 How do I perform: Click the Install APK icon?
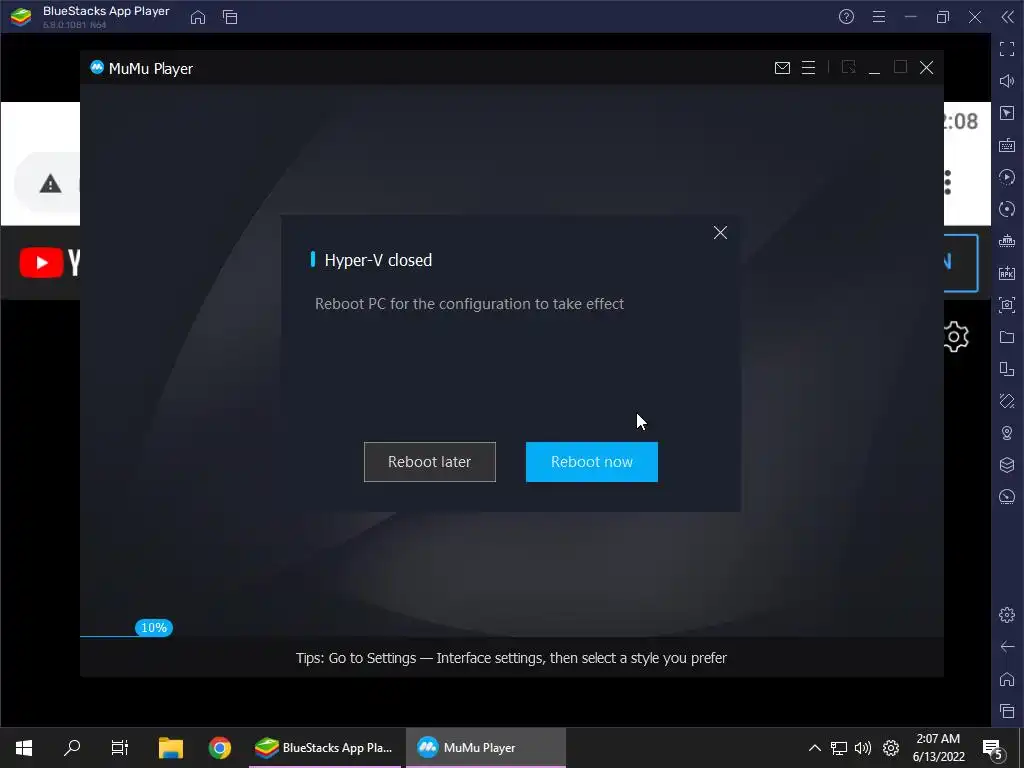1007,273
